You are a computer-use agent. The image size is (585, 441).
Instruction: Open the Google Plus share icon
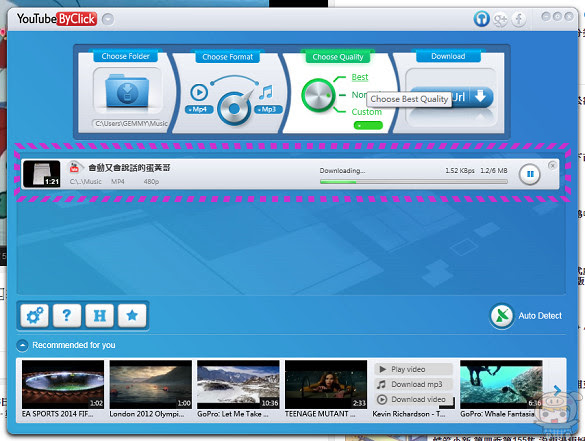click(500, 19)
